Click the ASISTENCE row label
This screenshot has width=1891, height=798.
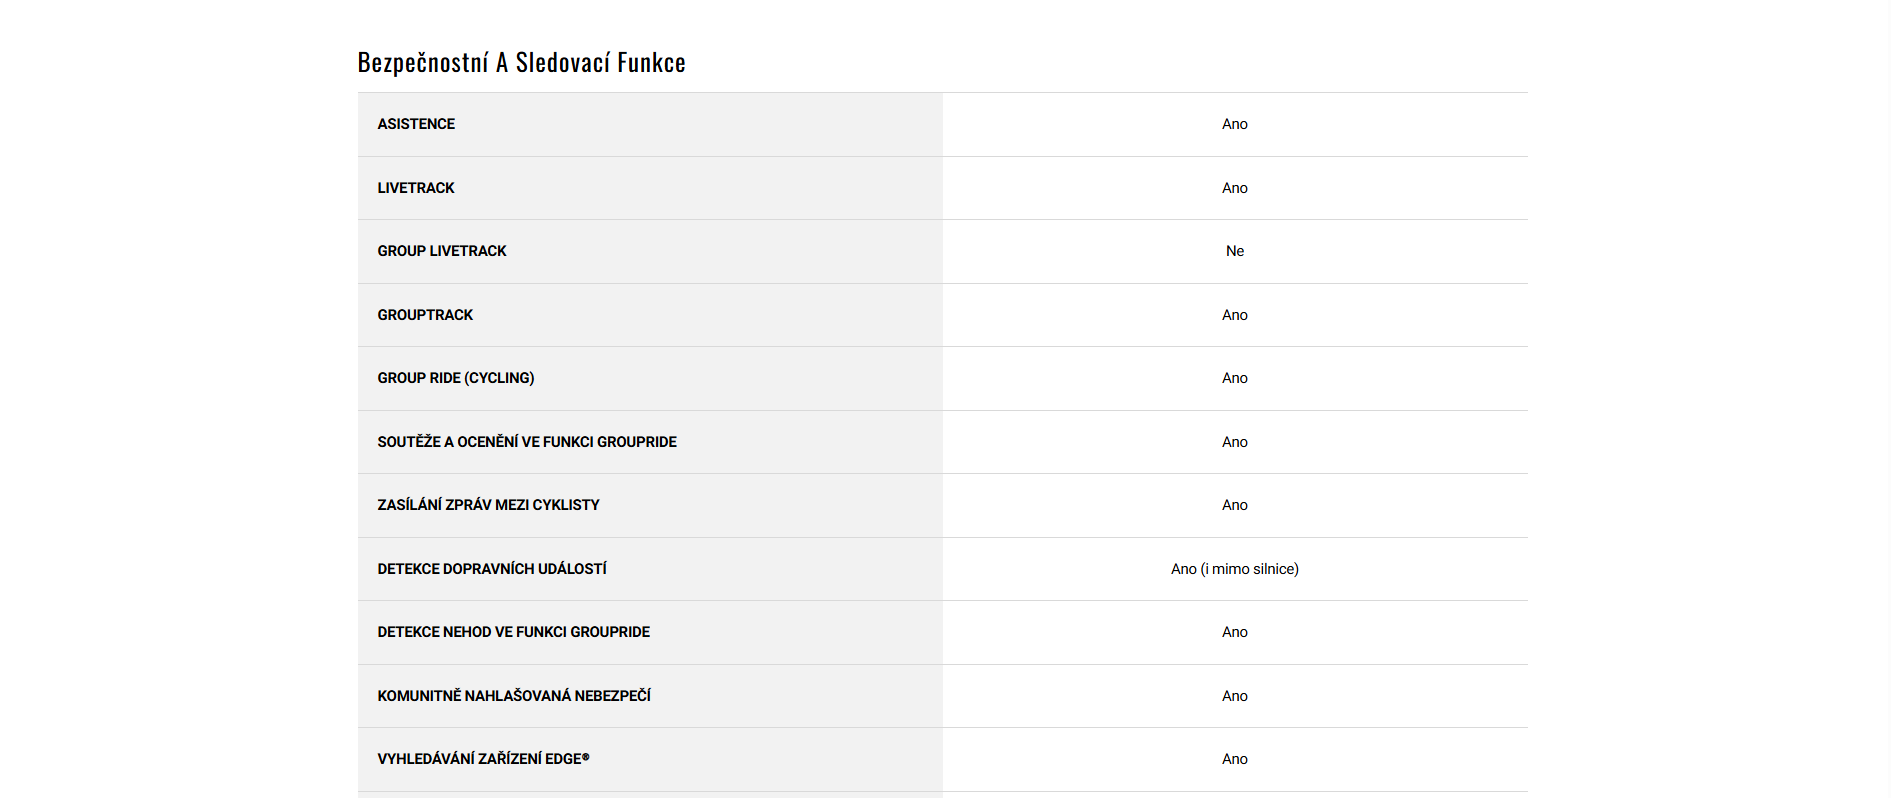pos(416,124)
